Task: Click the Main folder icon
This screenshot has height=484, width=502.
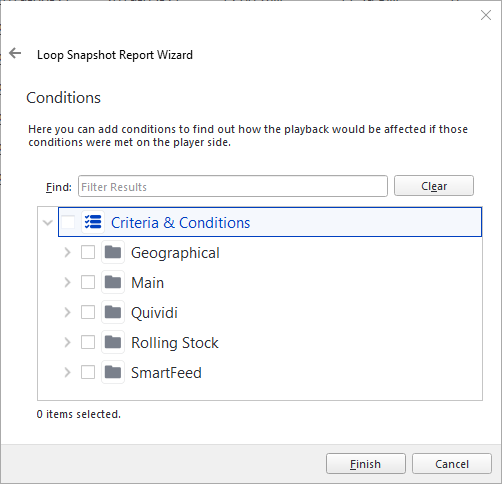Action: (113, 282)
